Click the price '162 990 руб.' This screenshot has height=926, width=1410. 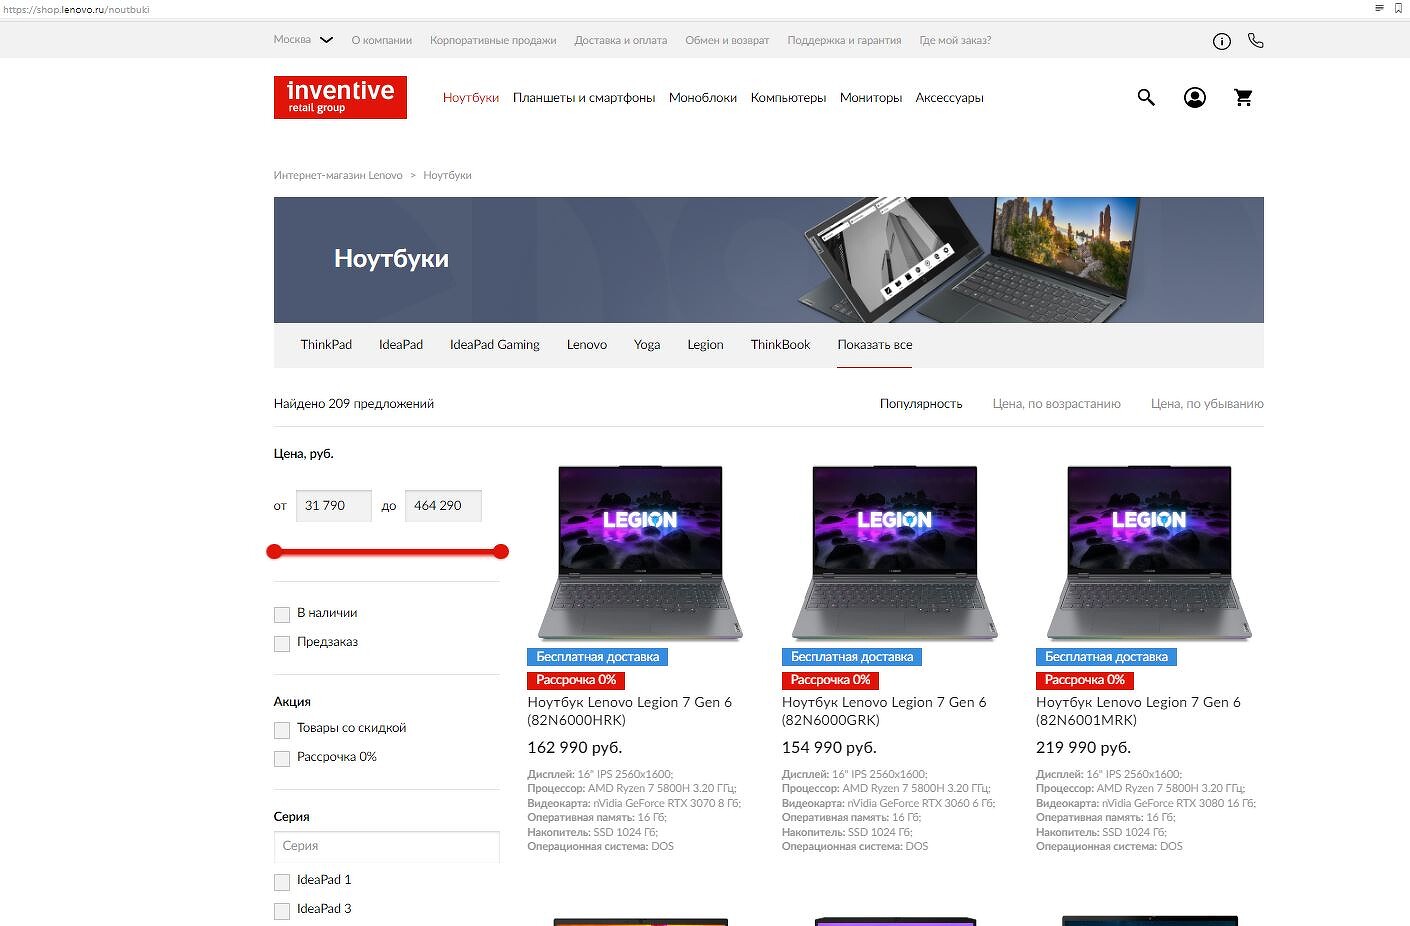pyautogui.click(x=575, y=748)
